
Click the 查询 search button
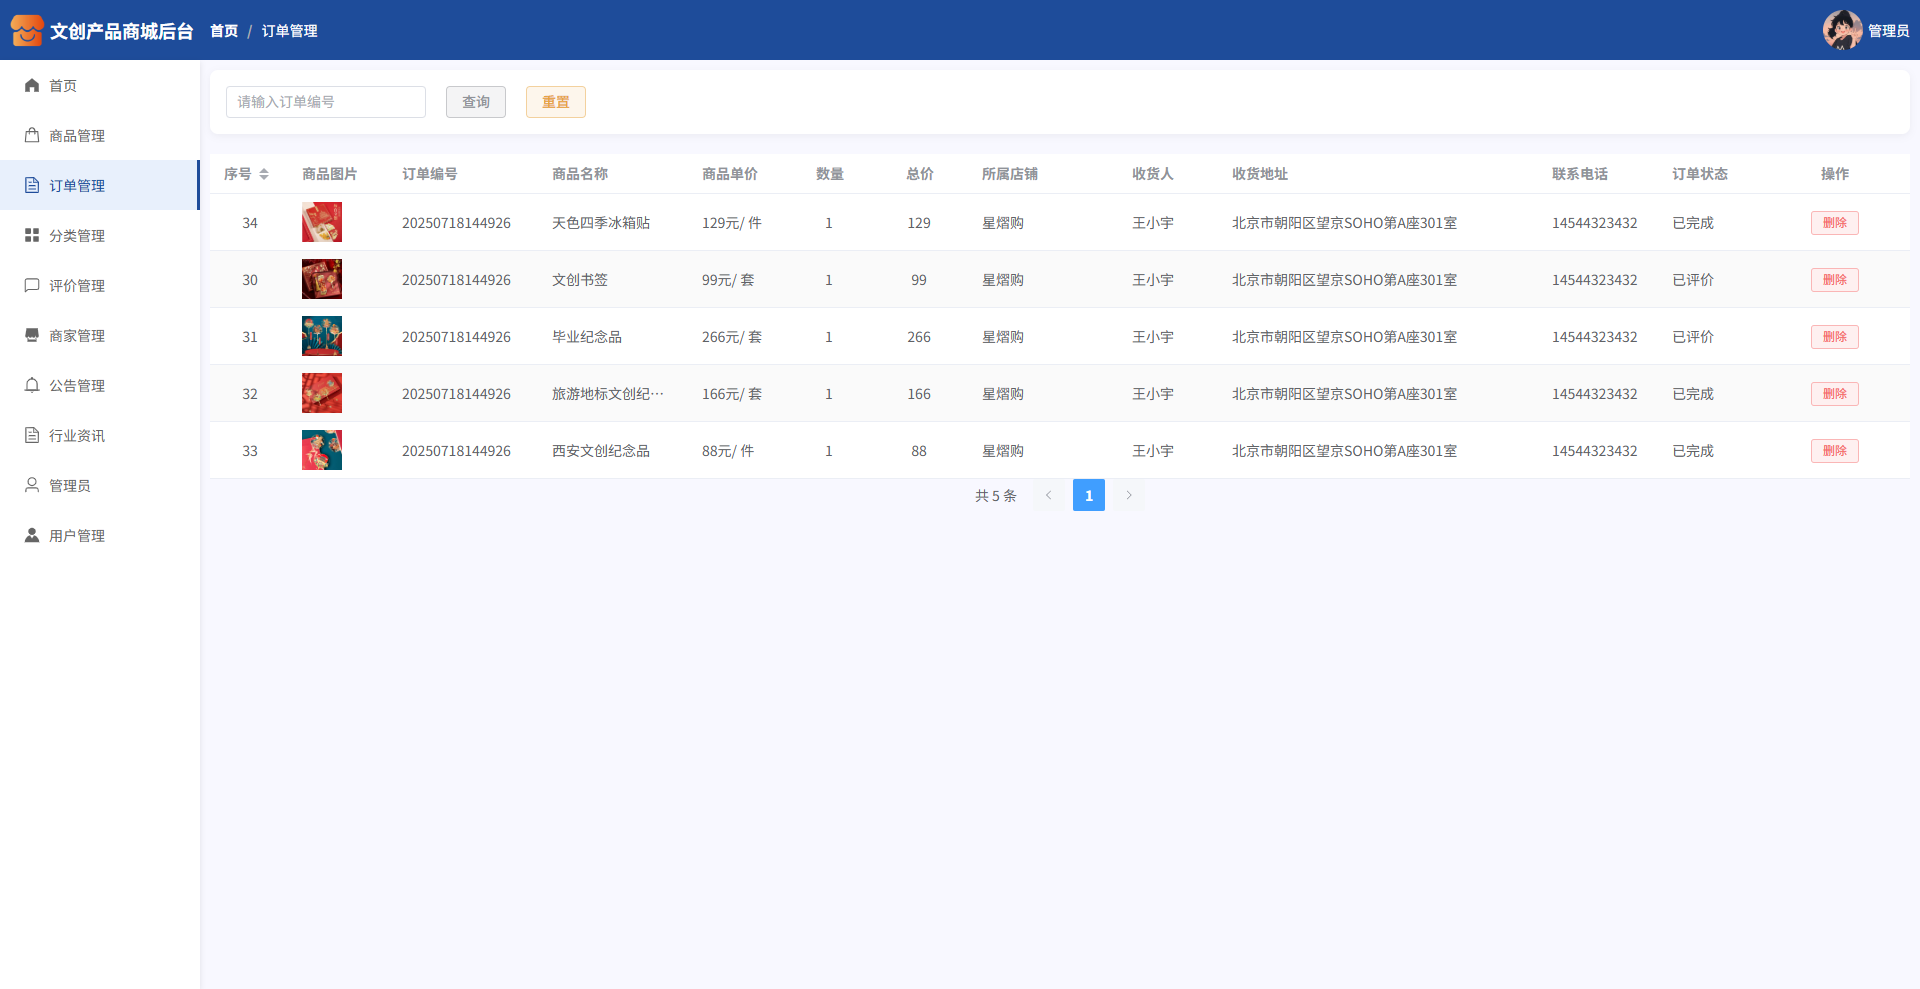point(476,102)
